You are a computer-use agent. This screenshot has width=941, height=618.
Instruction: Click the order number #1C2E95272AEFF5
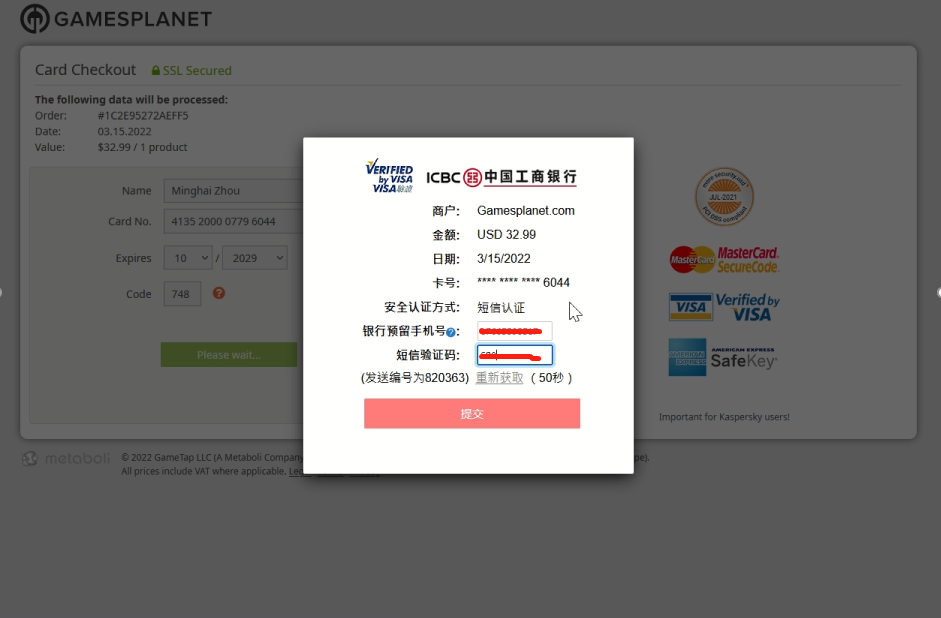click(x=143, y=116)
